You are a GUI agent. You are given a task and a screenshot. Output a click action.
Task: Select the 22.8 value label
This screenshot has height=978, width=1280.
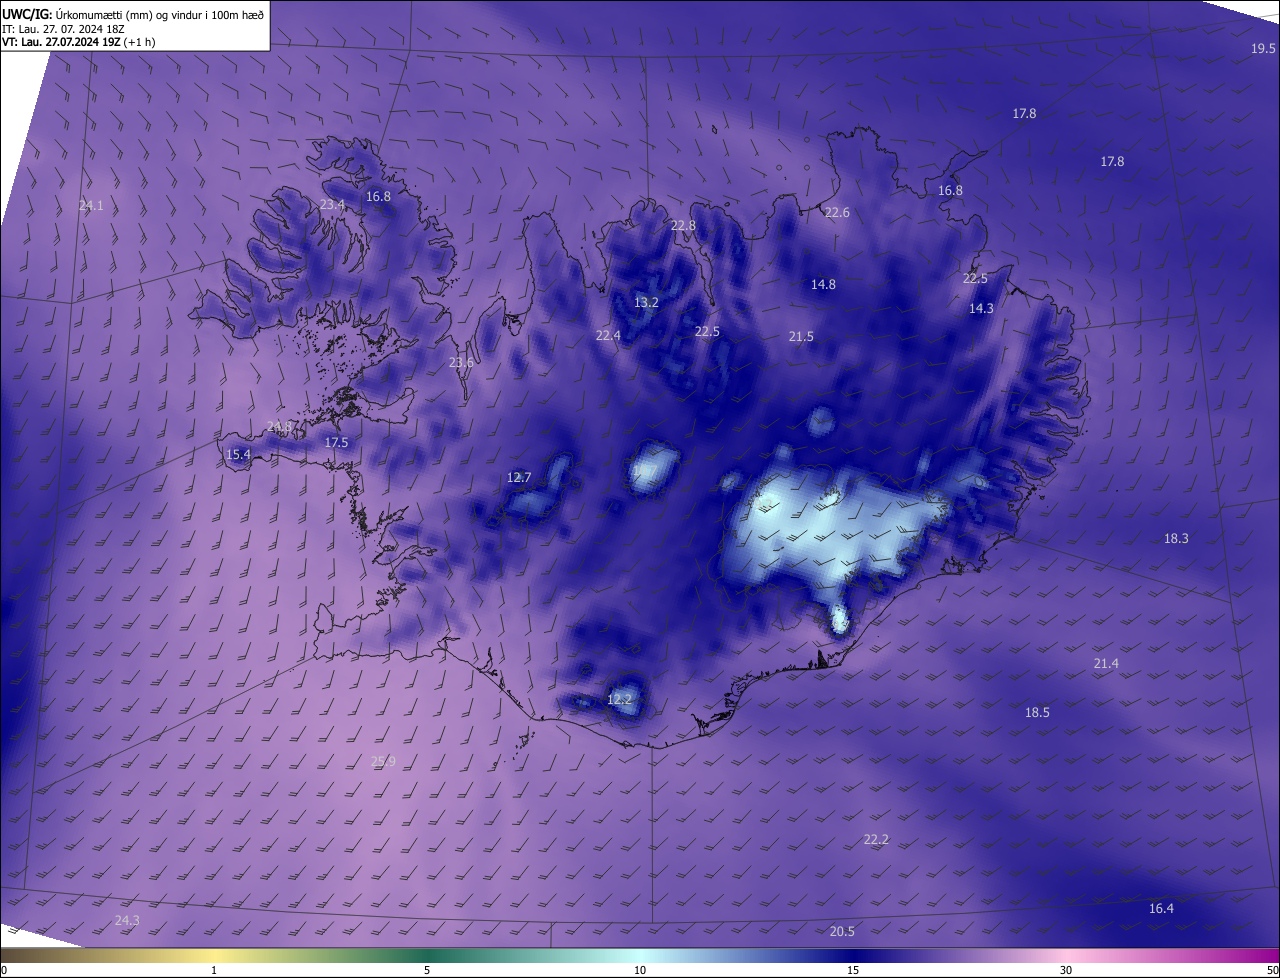point(683,226)
